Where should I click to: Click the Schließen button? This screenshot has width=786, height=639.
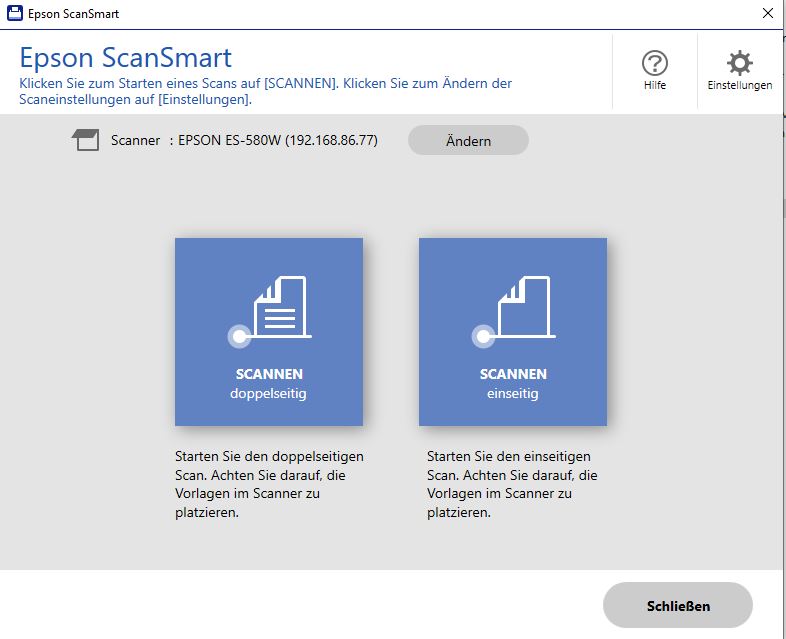coord(678,605)
